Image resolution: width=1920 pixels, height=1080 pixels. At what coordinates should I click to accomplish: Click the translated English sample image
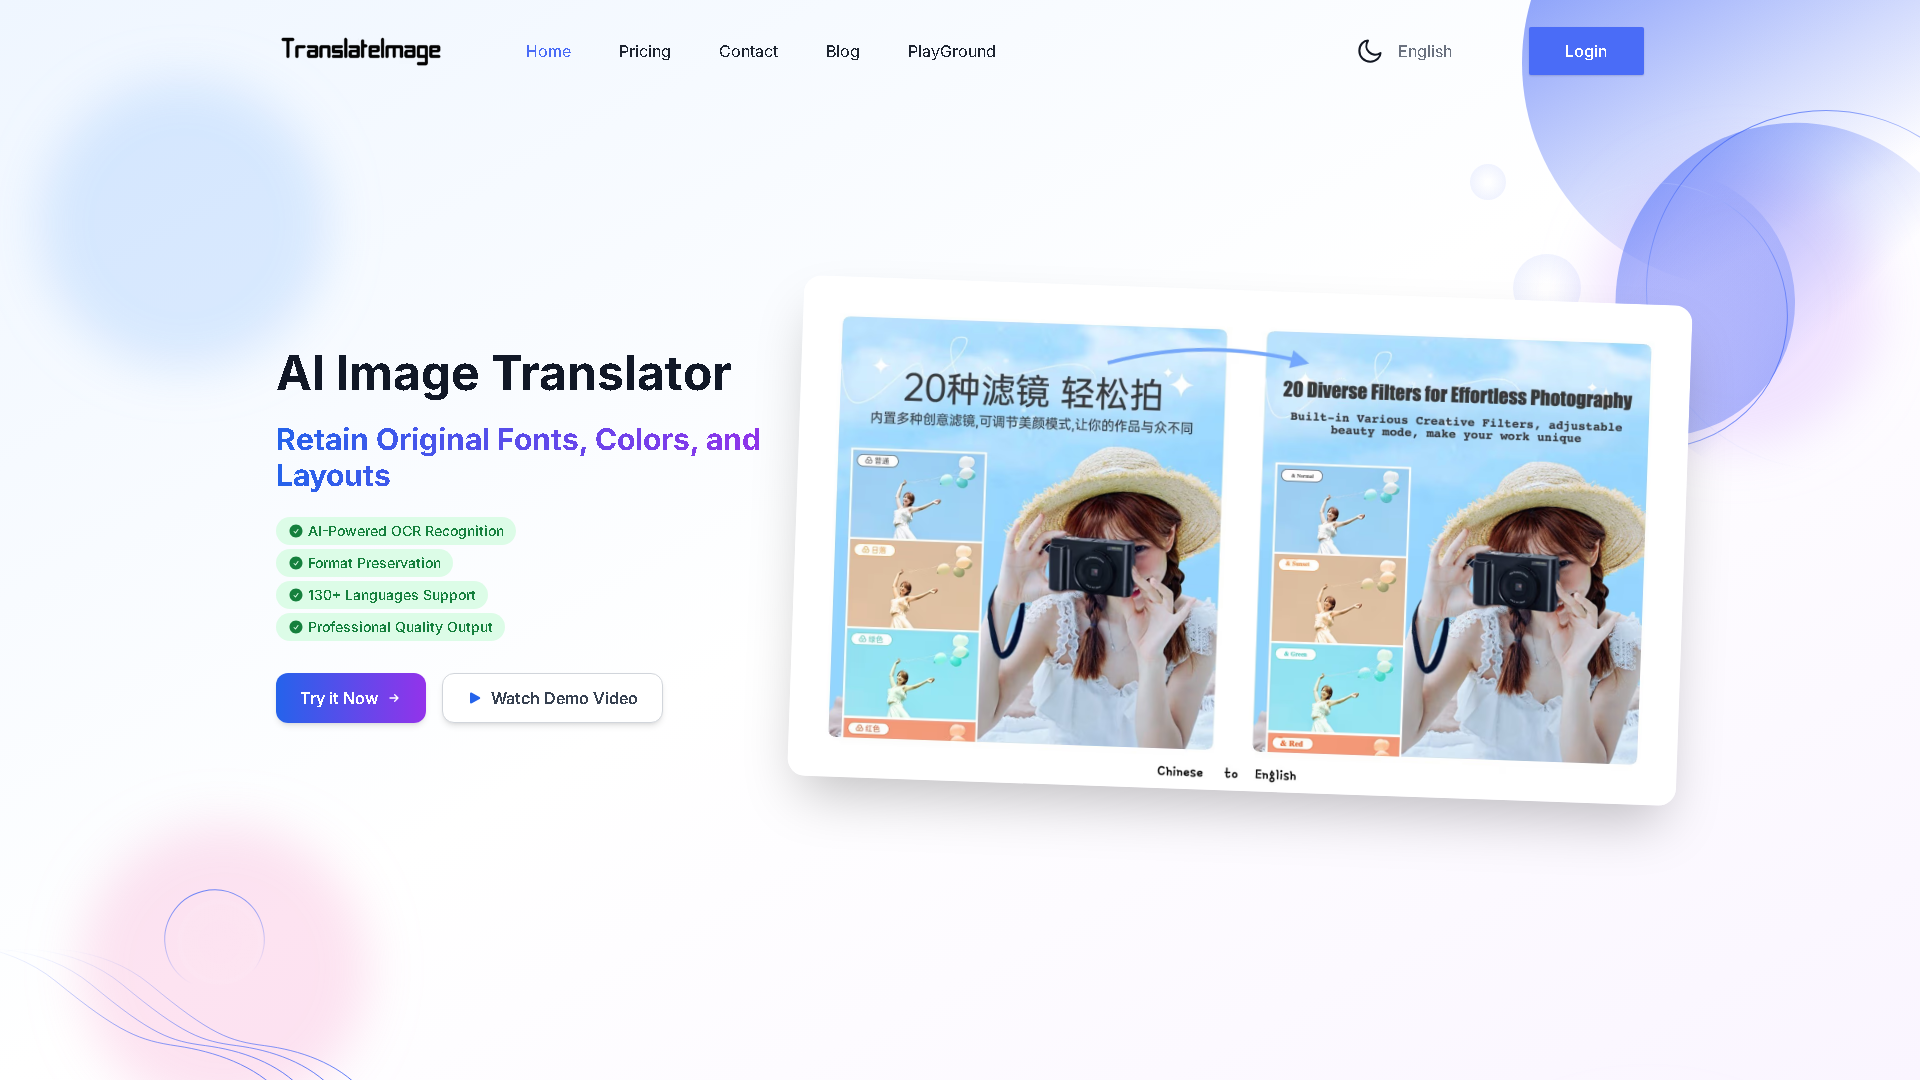tap(1451, 548)
